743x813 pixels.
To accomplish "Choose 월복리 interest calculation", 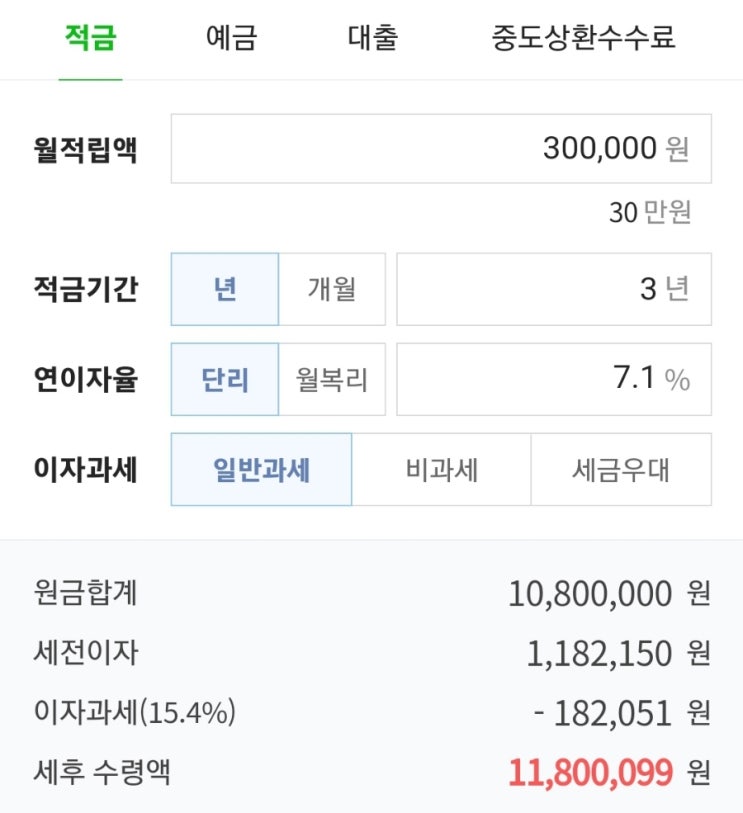I will pos(332,379).
